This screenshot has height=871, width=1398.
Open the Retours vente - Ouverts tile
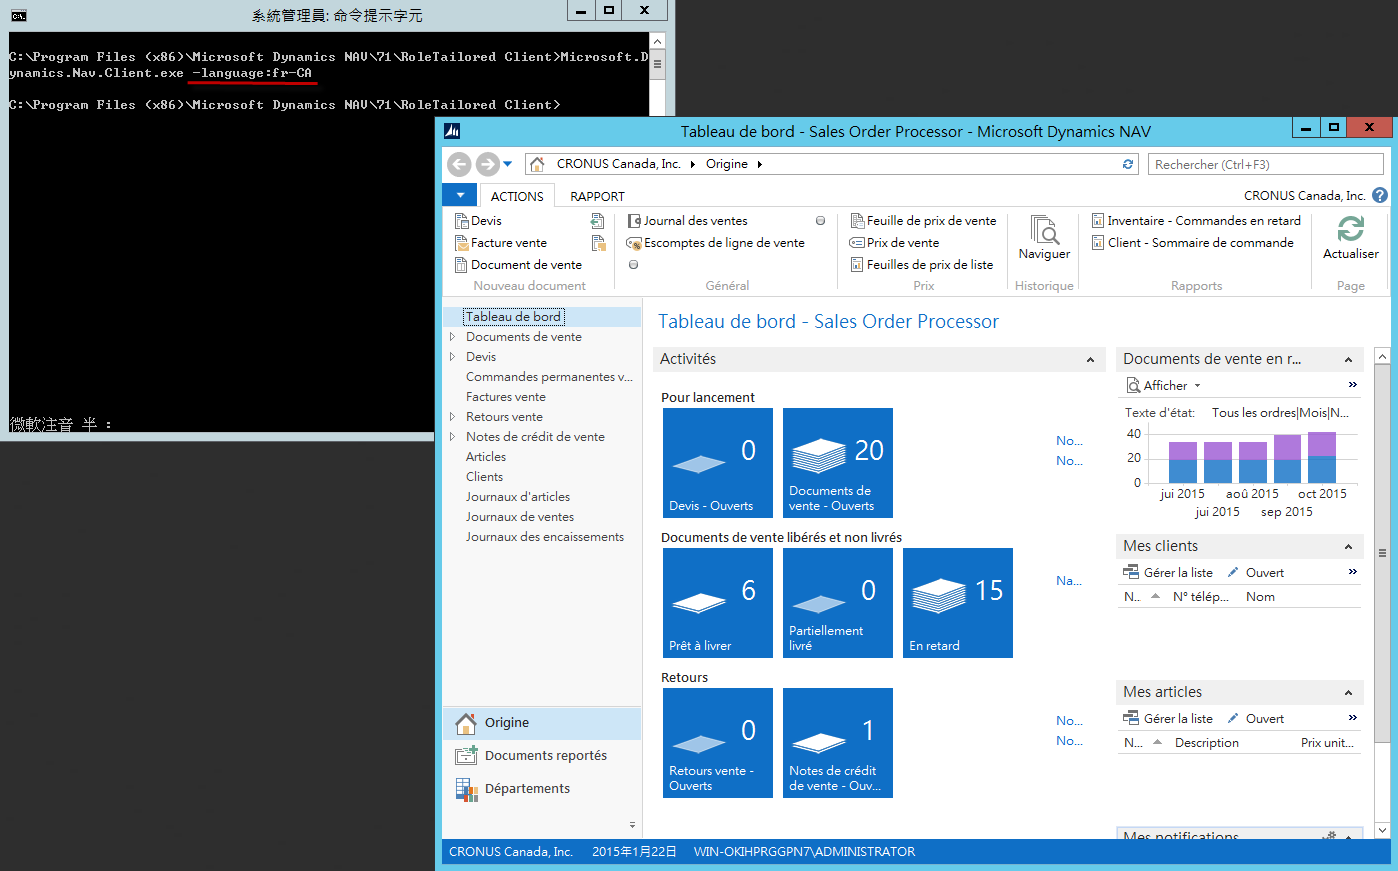(718, 743)
